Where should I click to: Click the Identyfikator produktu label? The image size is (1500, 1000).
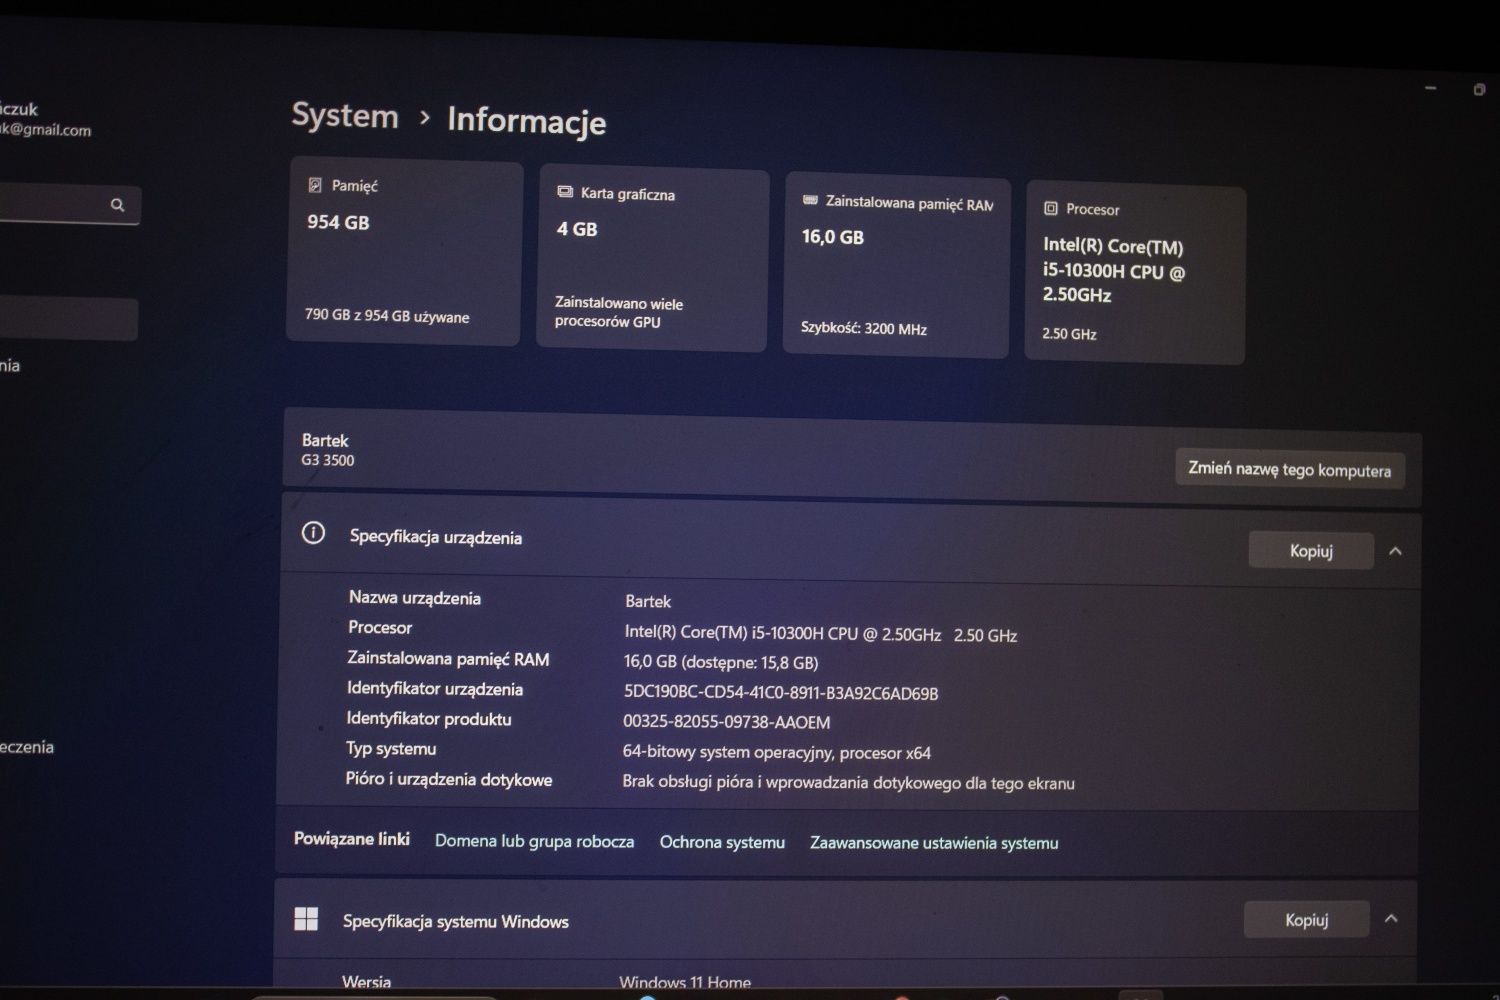tap(429, 718)
